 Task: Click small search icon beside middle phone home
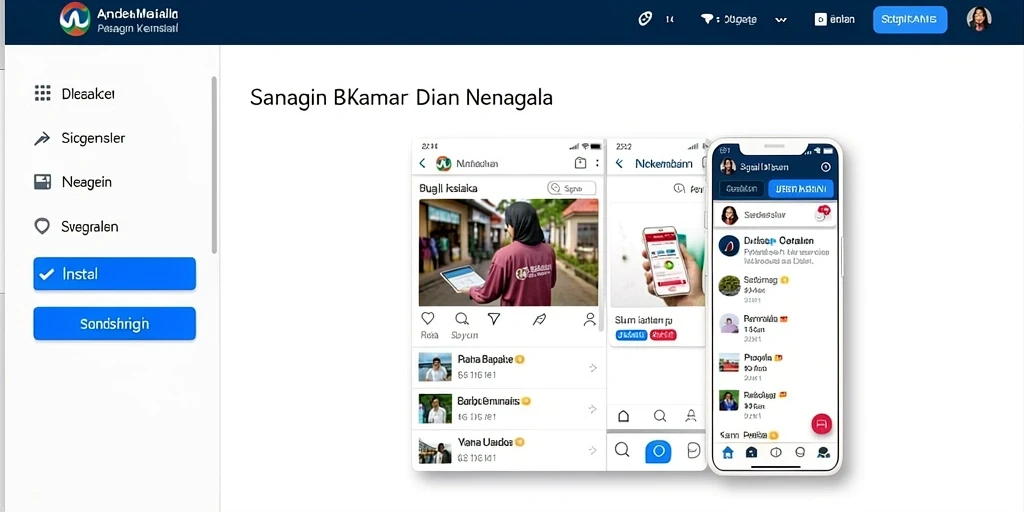point(660,416)
